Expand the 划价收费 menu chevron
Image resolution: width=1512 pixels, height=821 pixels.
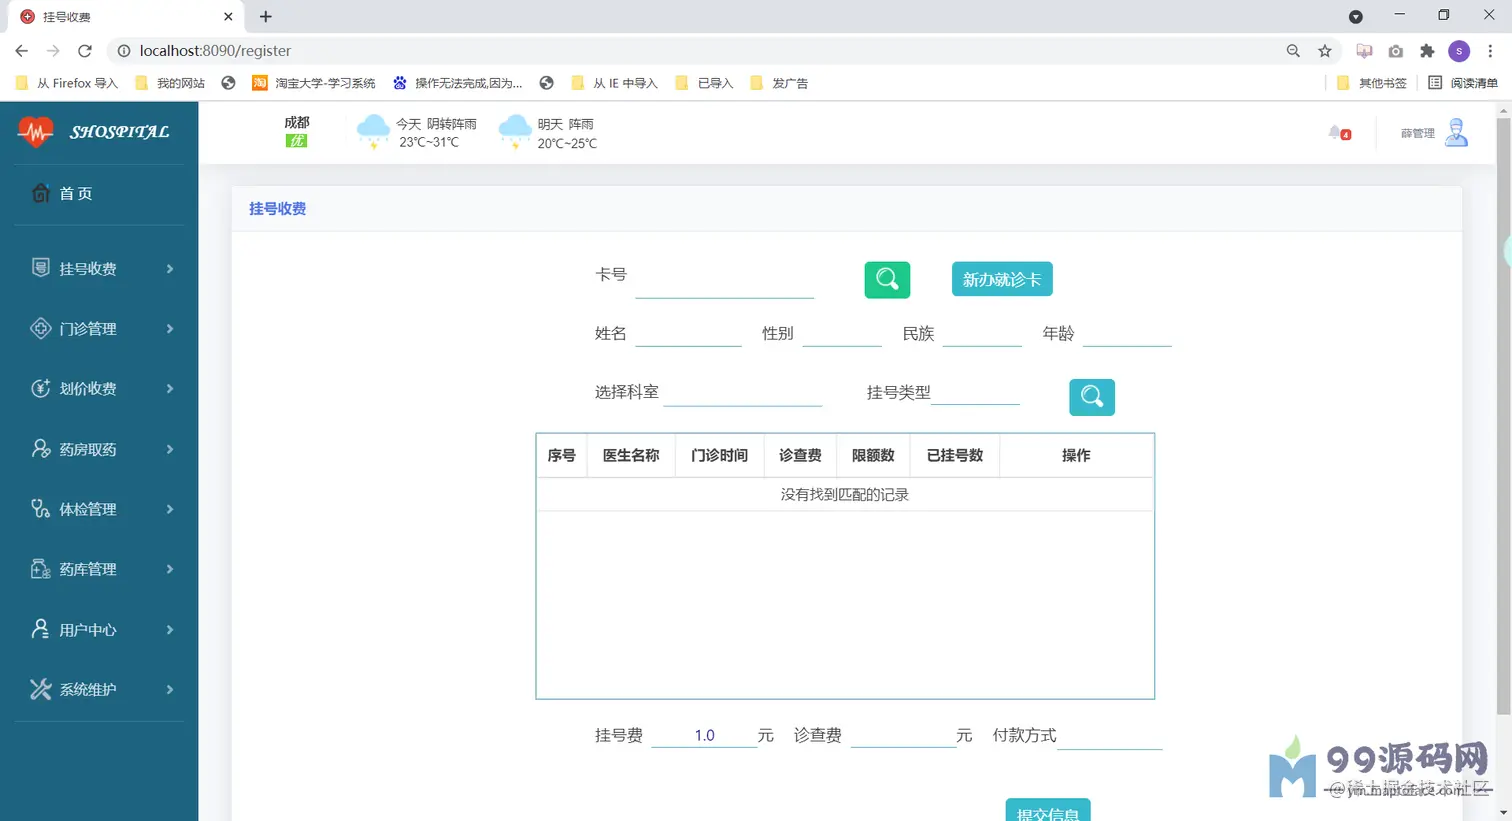(x=170, y=388)
